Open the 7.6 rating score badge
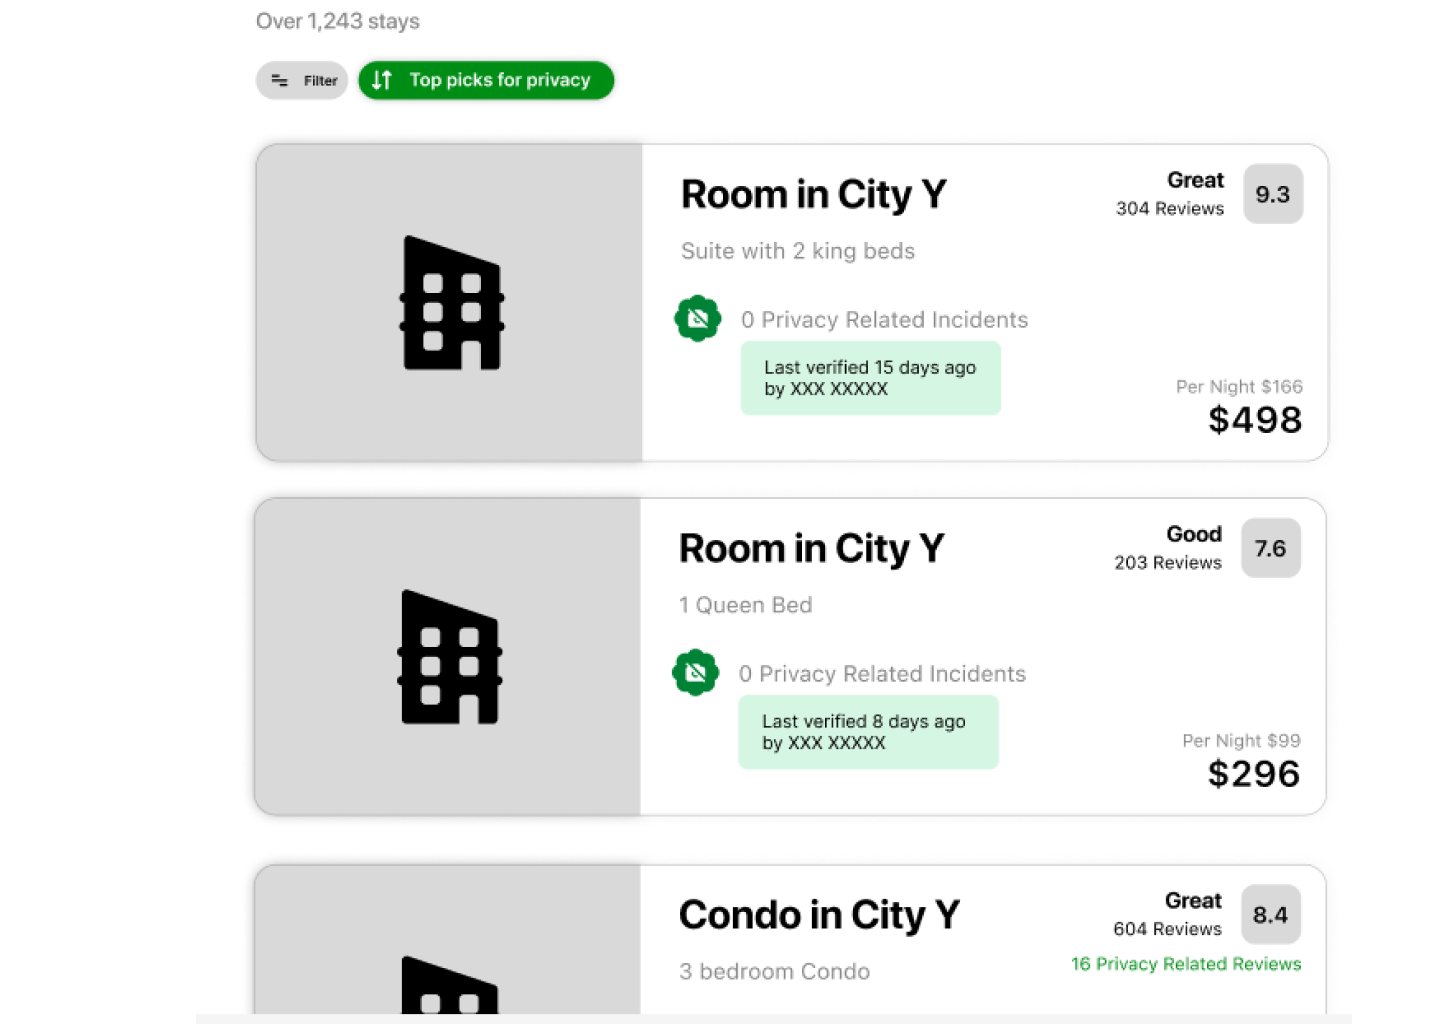Screen dimensions: 1444x1024 pyautogui.click(x=1270, y=548)
